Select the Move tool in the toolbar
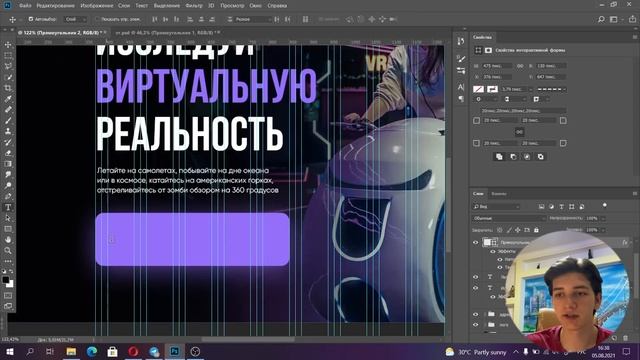 tap(8, 44)
